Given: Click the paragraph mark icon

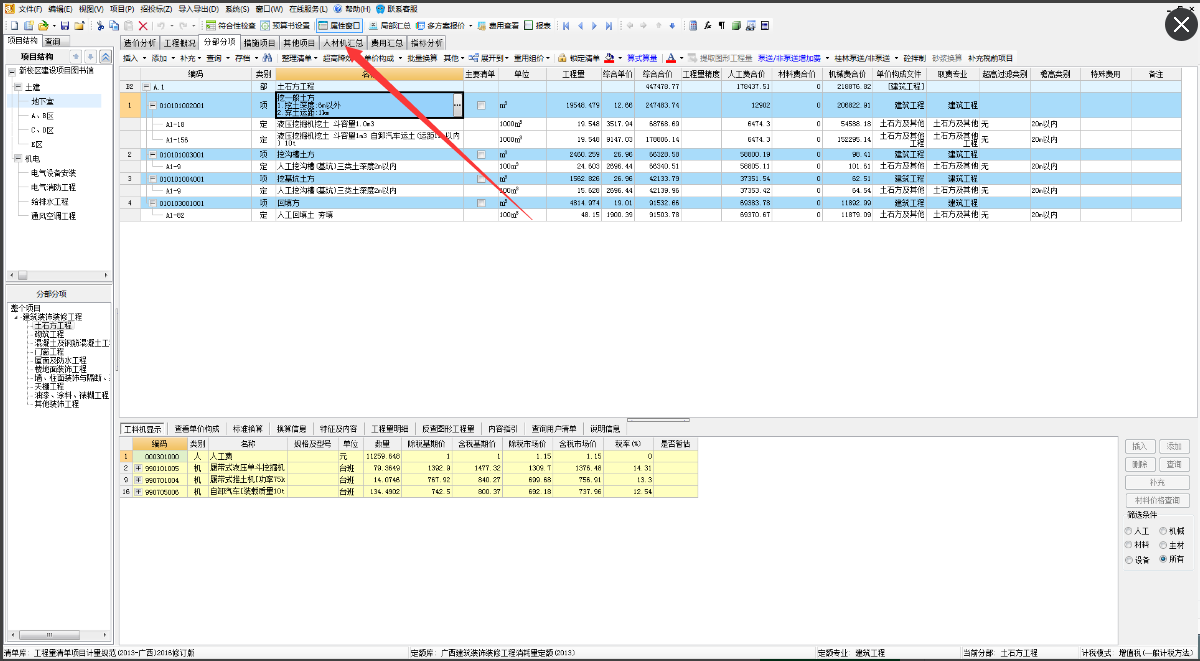Looking at the screenshot, I should [x=722, y=25].
